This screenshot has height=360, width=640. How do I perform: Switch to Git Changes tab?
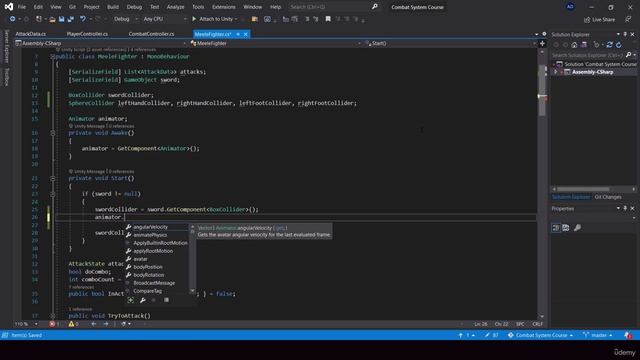[608, 197]
